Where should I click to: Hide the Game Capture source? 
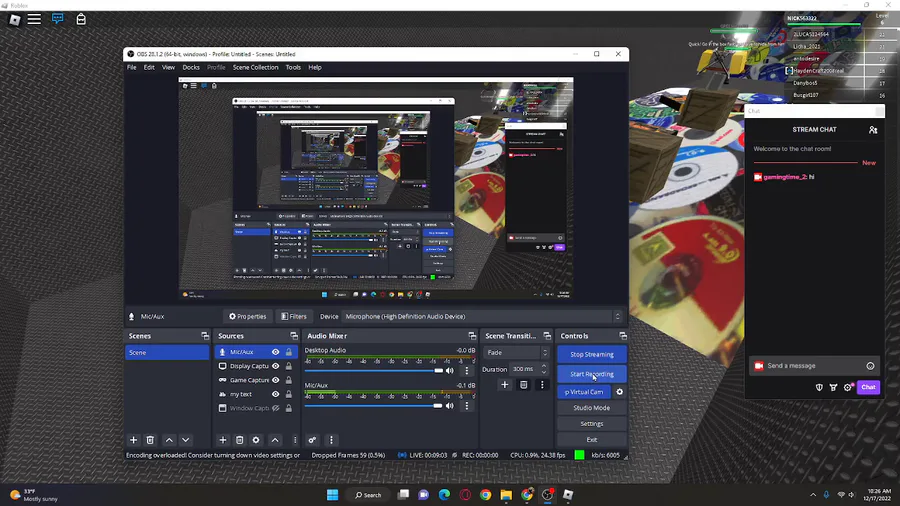[x=276, y=380]
